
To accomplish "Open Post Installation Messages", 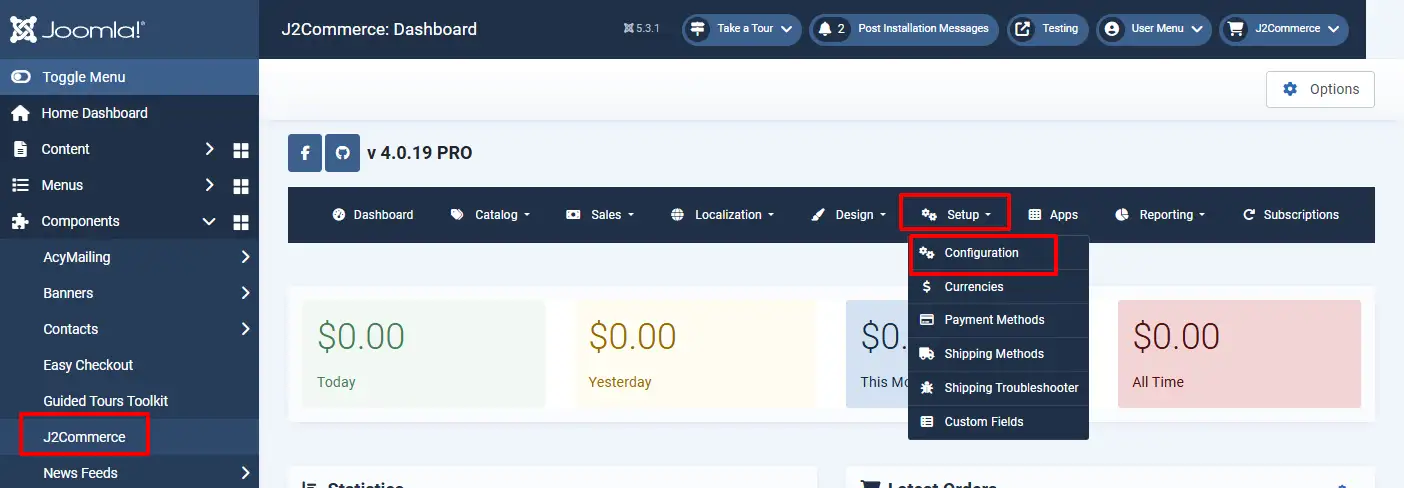I will point(906,29).
